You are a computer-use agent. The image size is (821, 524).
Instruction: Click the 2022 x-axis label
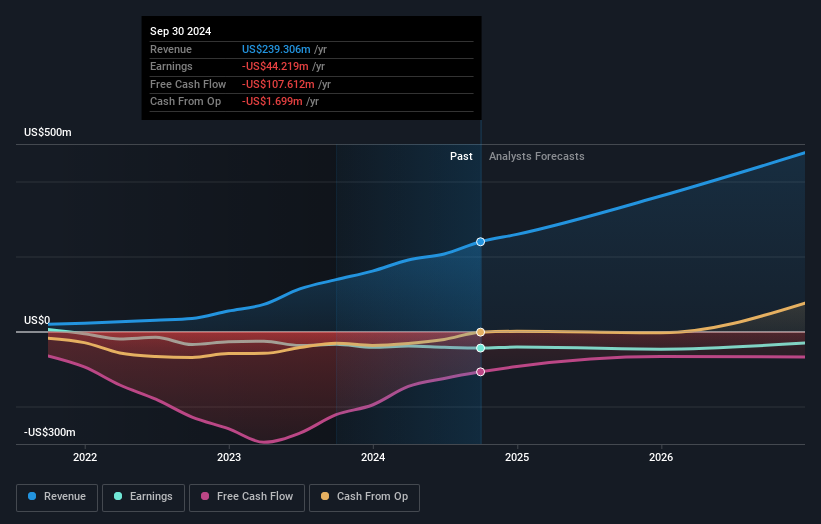(x=85, y=457)
